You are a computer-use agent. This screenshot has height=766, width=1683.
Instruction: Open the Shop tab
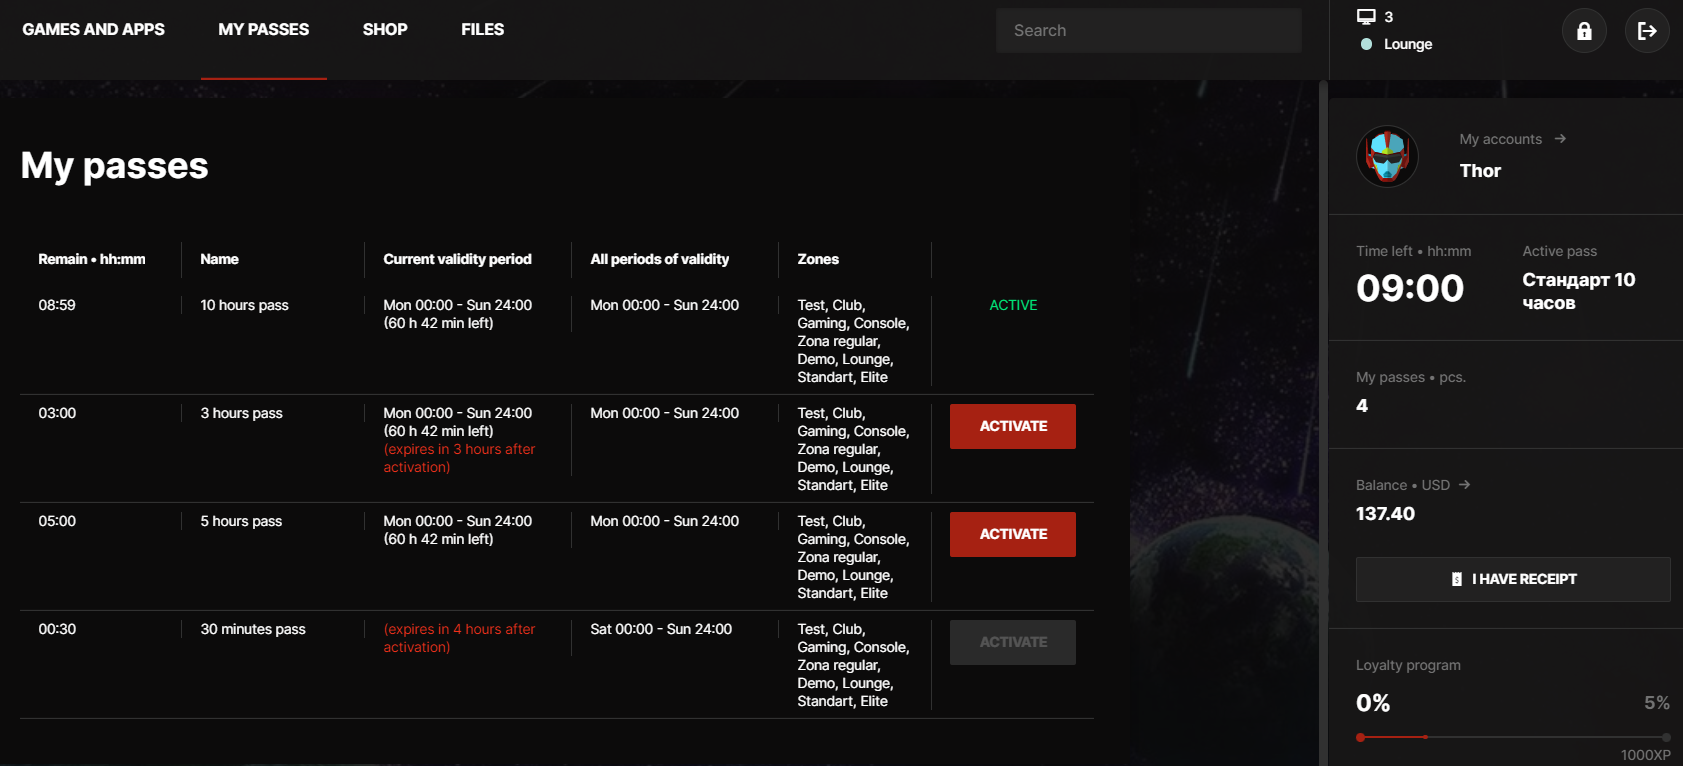[x=385, y=30]
